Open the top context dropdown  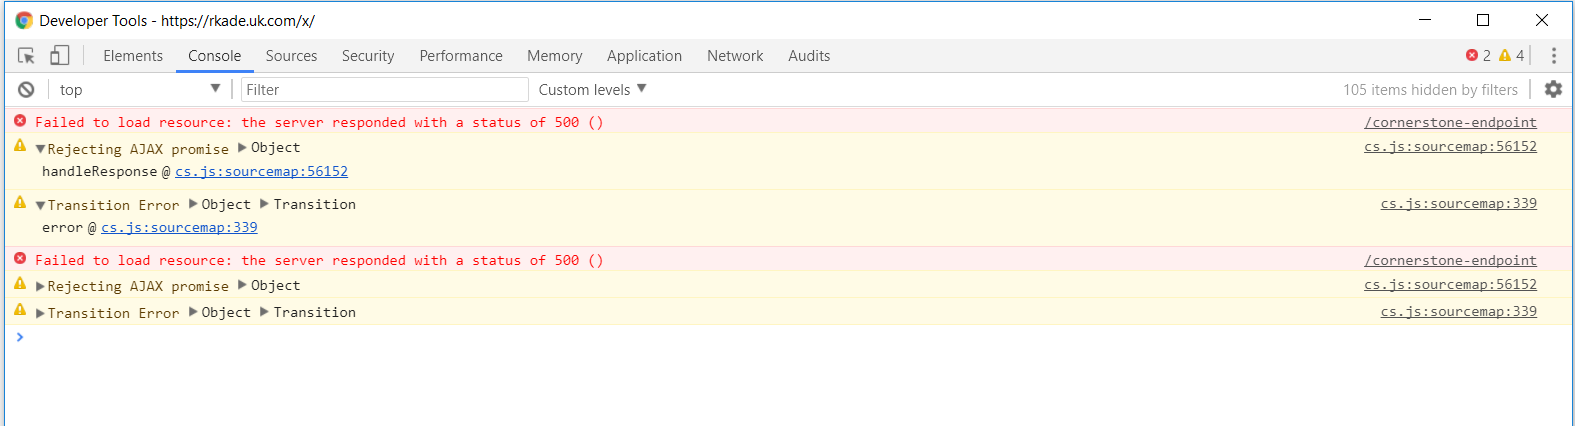click(139, 89)
